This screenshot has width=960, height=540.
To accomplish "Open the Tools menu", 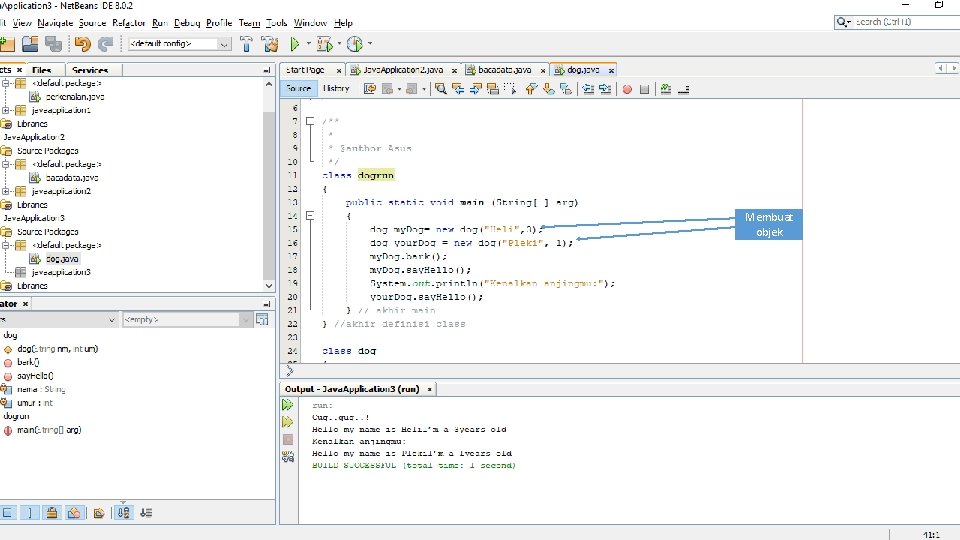I will (x=276, y=23).
